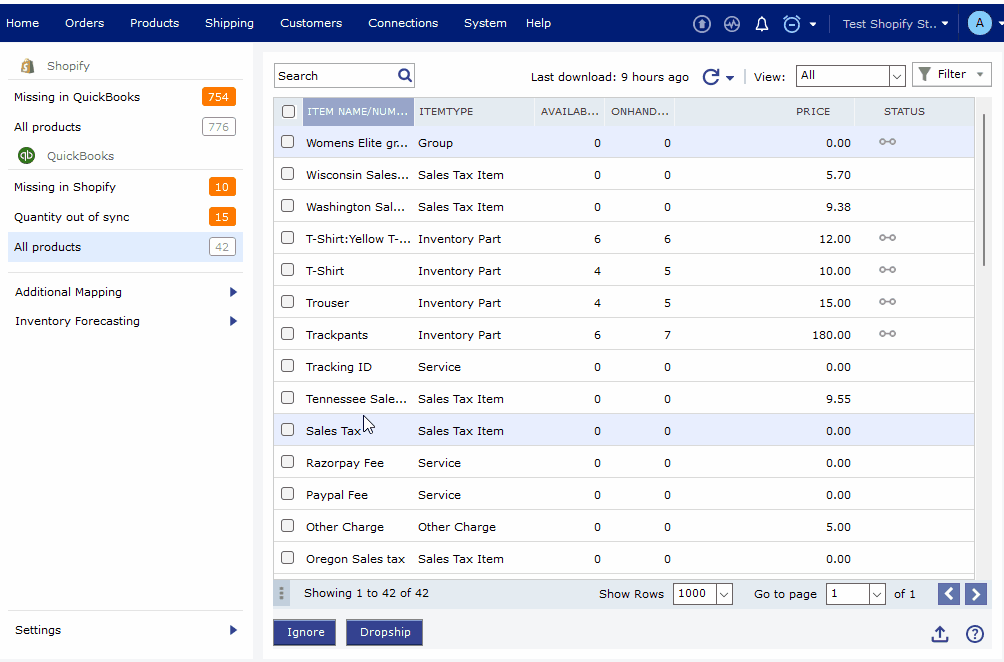The height and width of the screenshot is (662, 1004).
Task: Check the T-Shirt row checkbox
Action: (288, 270)
